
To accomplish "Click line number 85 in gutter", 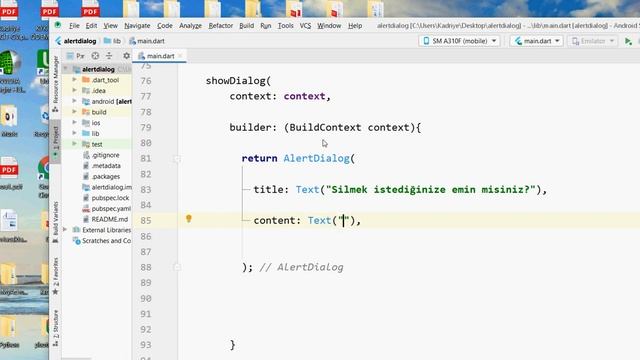I will coord(146,220).
